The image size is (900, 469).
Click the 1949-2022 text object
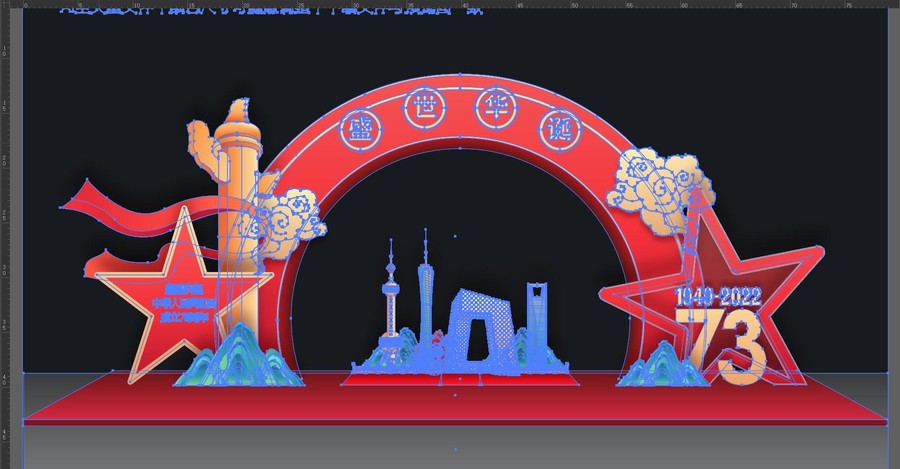pyautogui.click(x=719, y=297)
